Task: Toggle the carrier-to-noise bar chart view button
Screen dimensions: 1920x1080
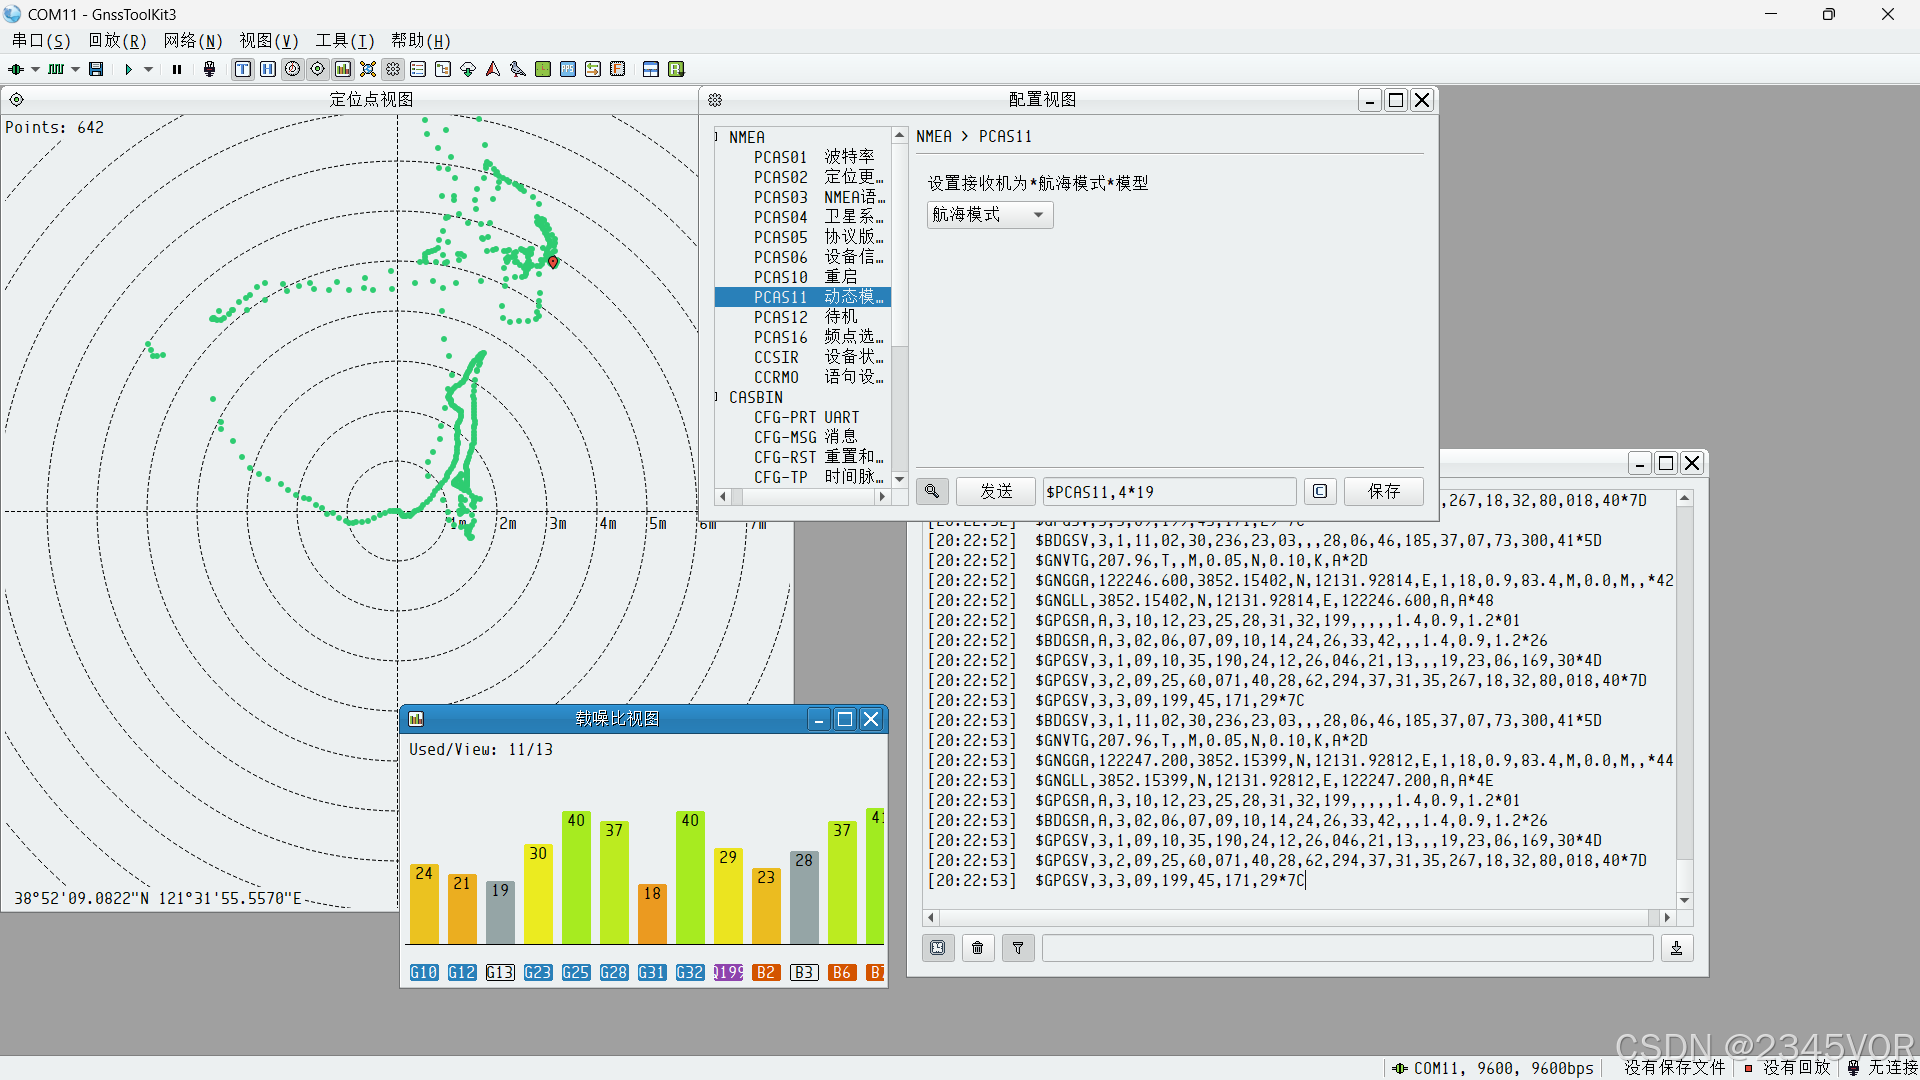Action: [x=343, y=69]
